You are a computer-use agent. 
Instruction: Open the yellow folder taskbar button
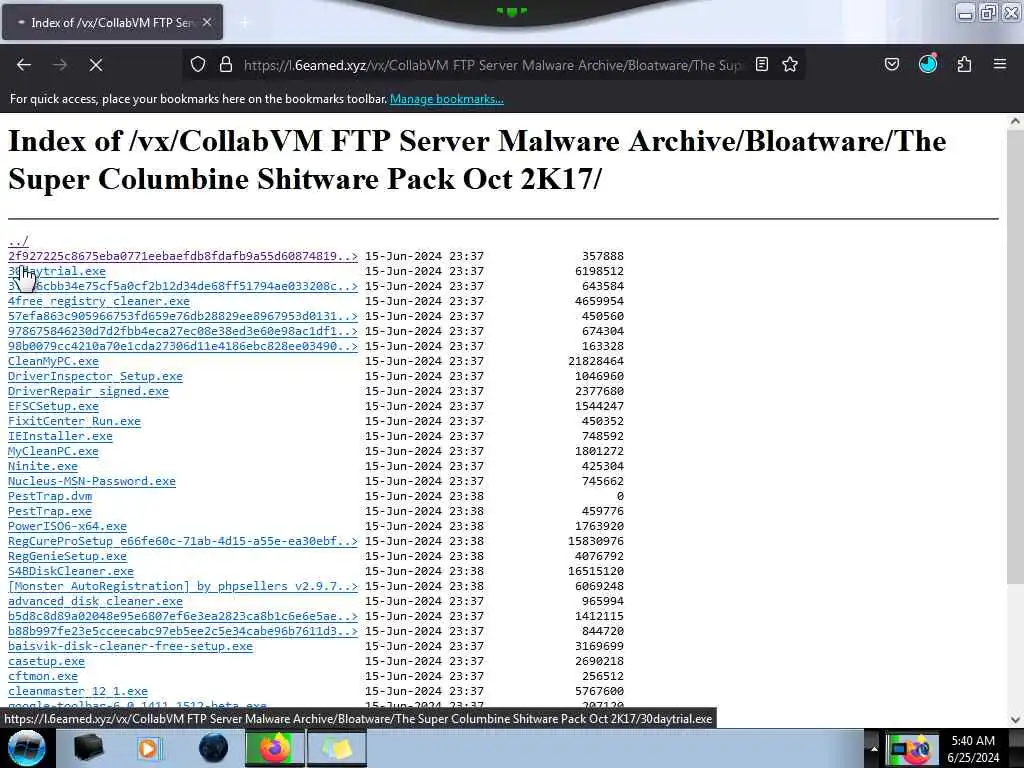[x=336, y=748]
